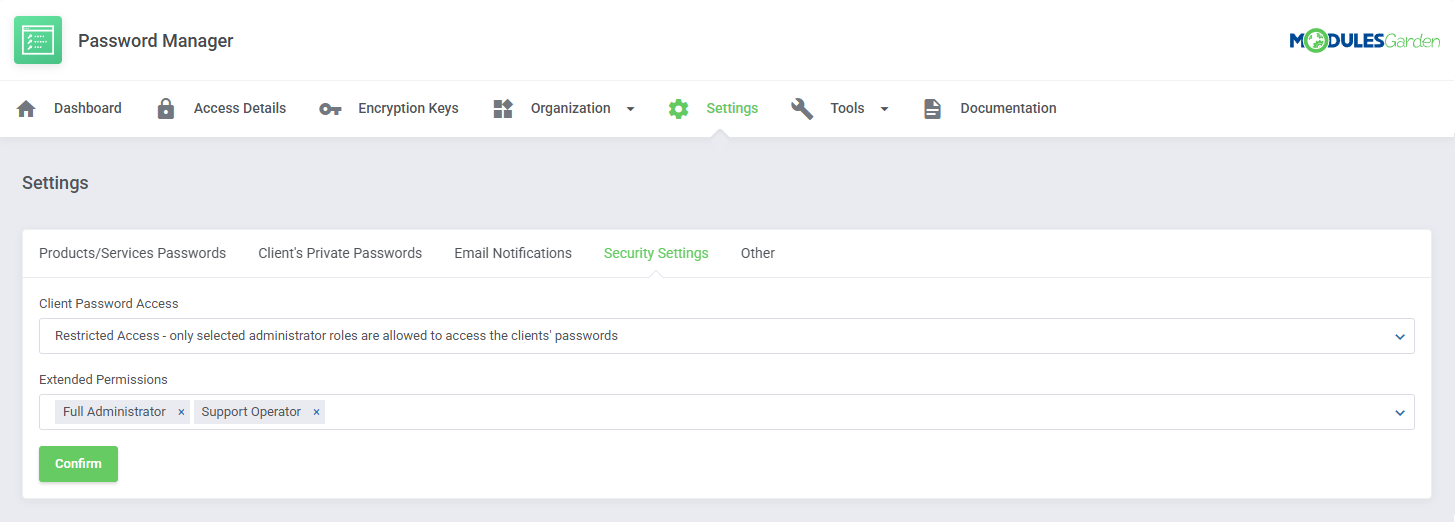Expand the Tools dropdown arrow

coord(884,109)
